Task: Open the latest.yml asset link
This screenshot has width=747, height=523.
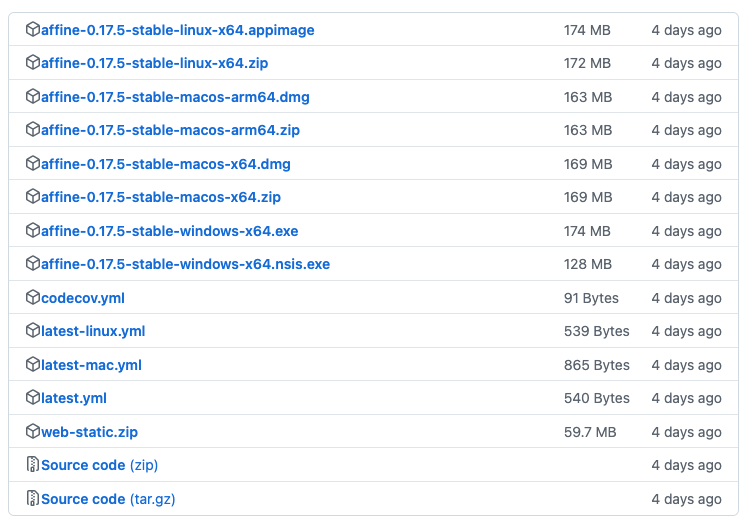Action: click(x=74, y=398)
